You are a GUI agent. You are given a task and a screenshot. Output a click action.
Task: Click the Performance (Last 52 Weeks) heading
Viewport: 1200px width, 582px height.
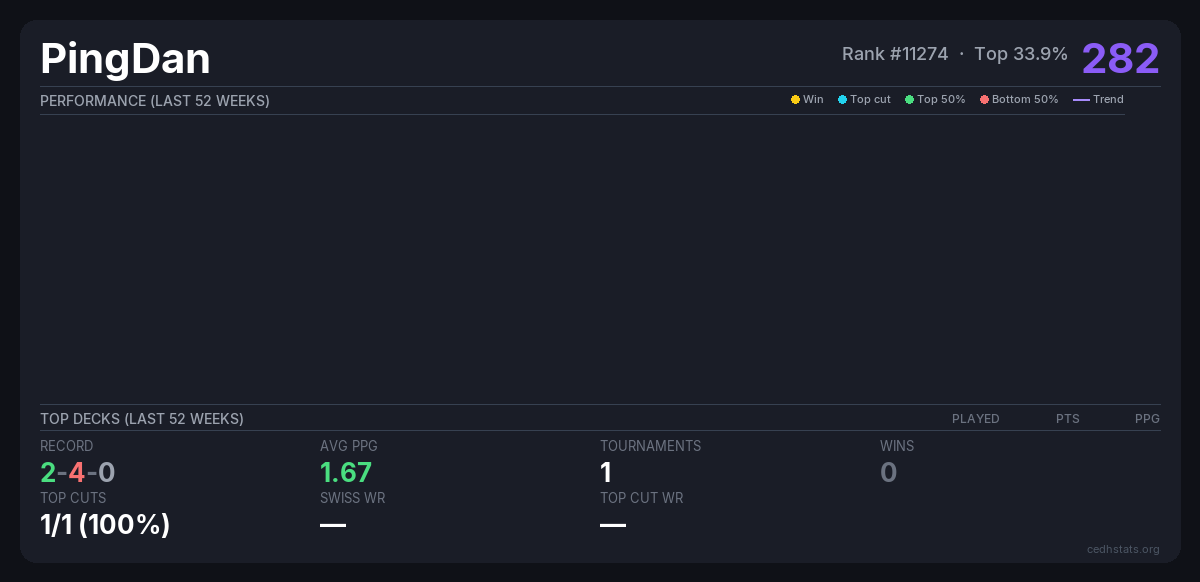click(155, 101)
